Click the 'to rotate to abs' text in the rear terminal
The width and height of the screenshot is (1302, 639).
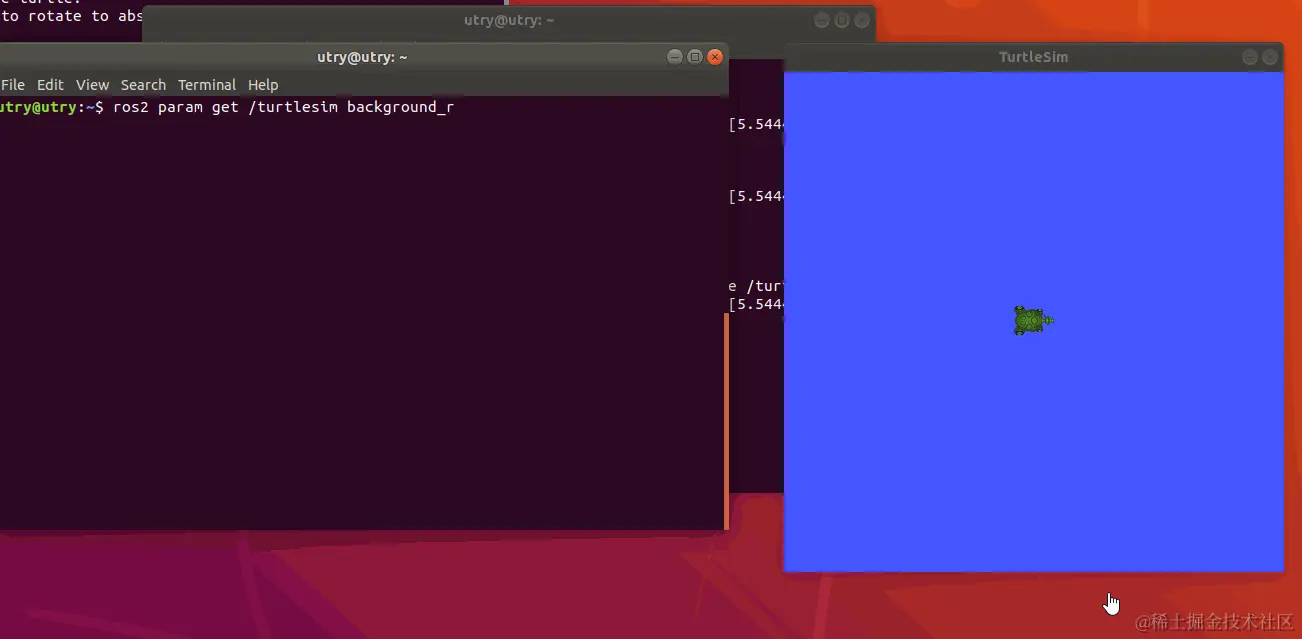pyautogui.click(x=71, y=16)
